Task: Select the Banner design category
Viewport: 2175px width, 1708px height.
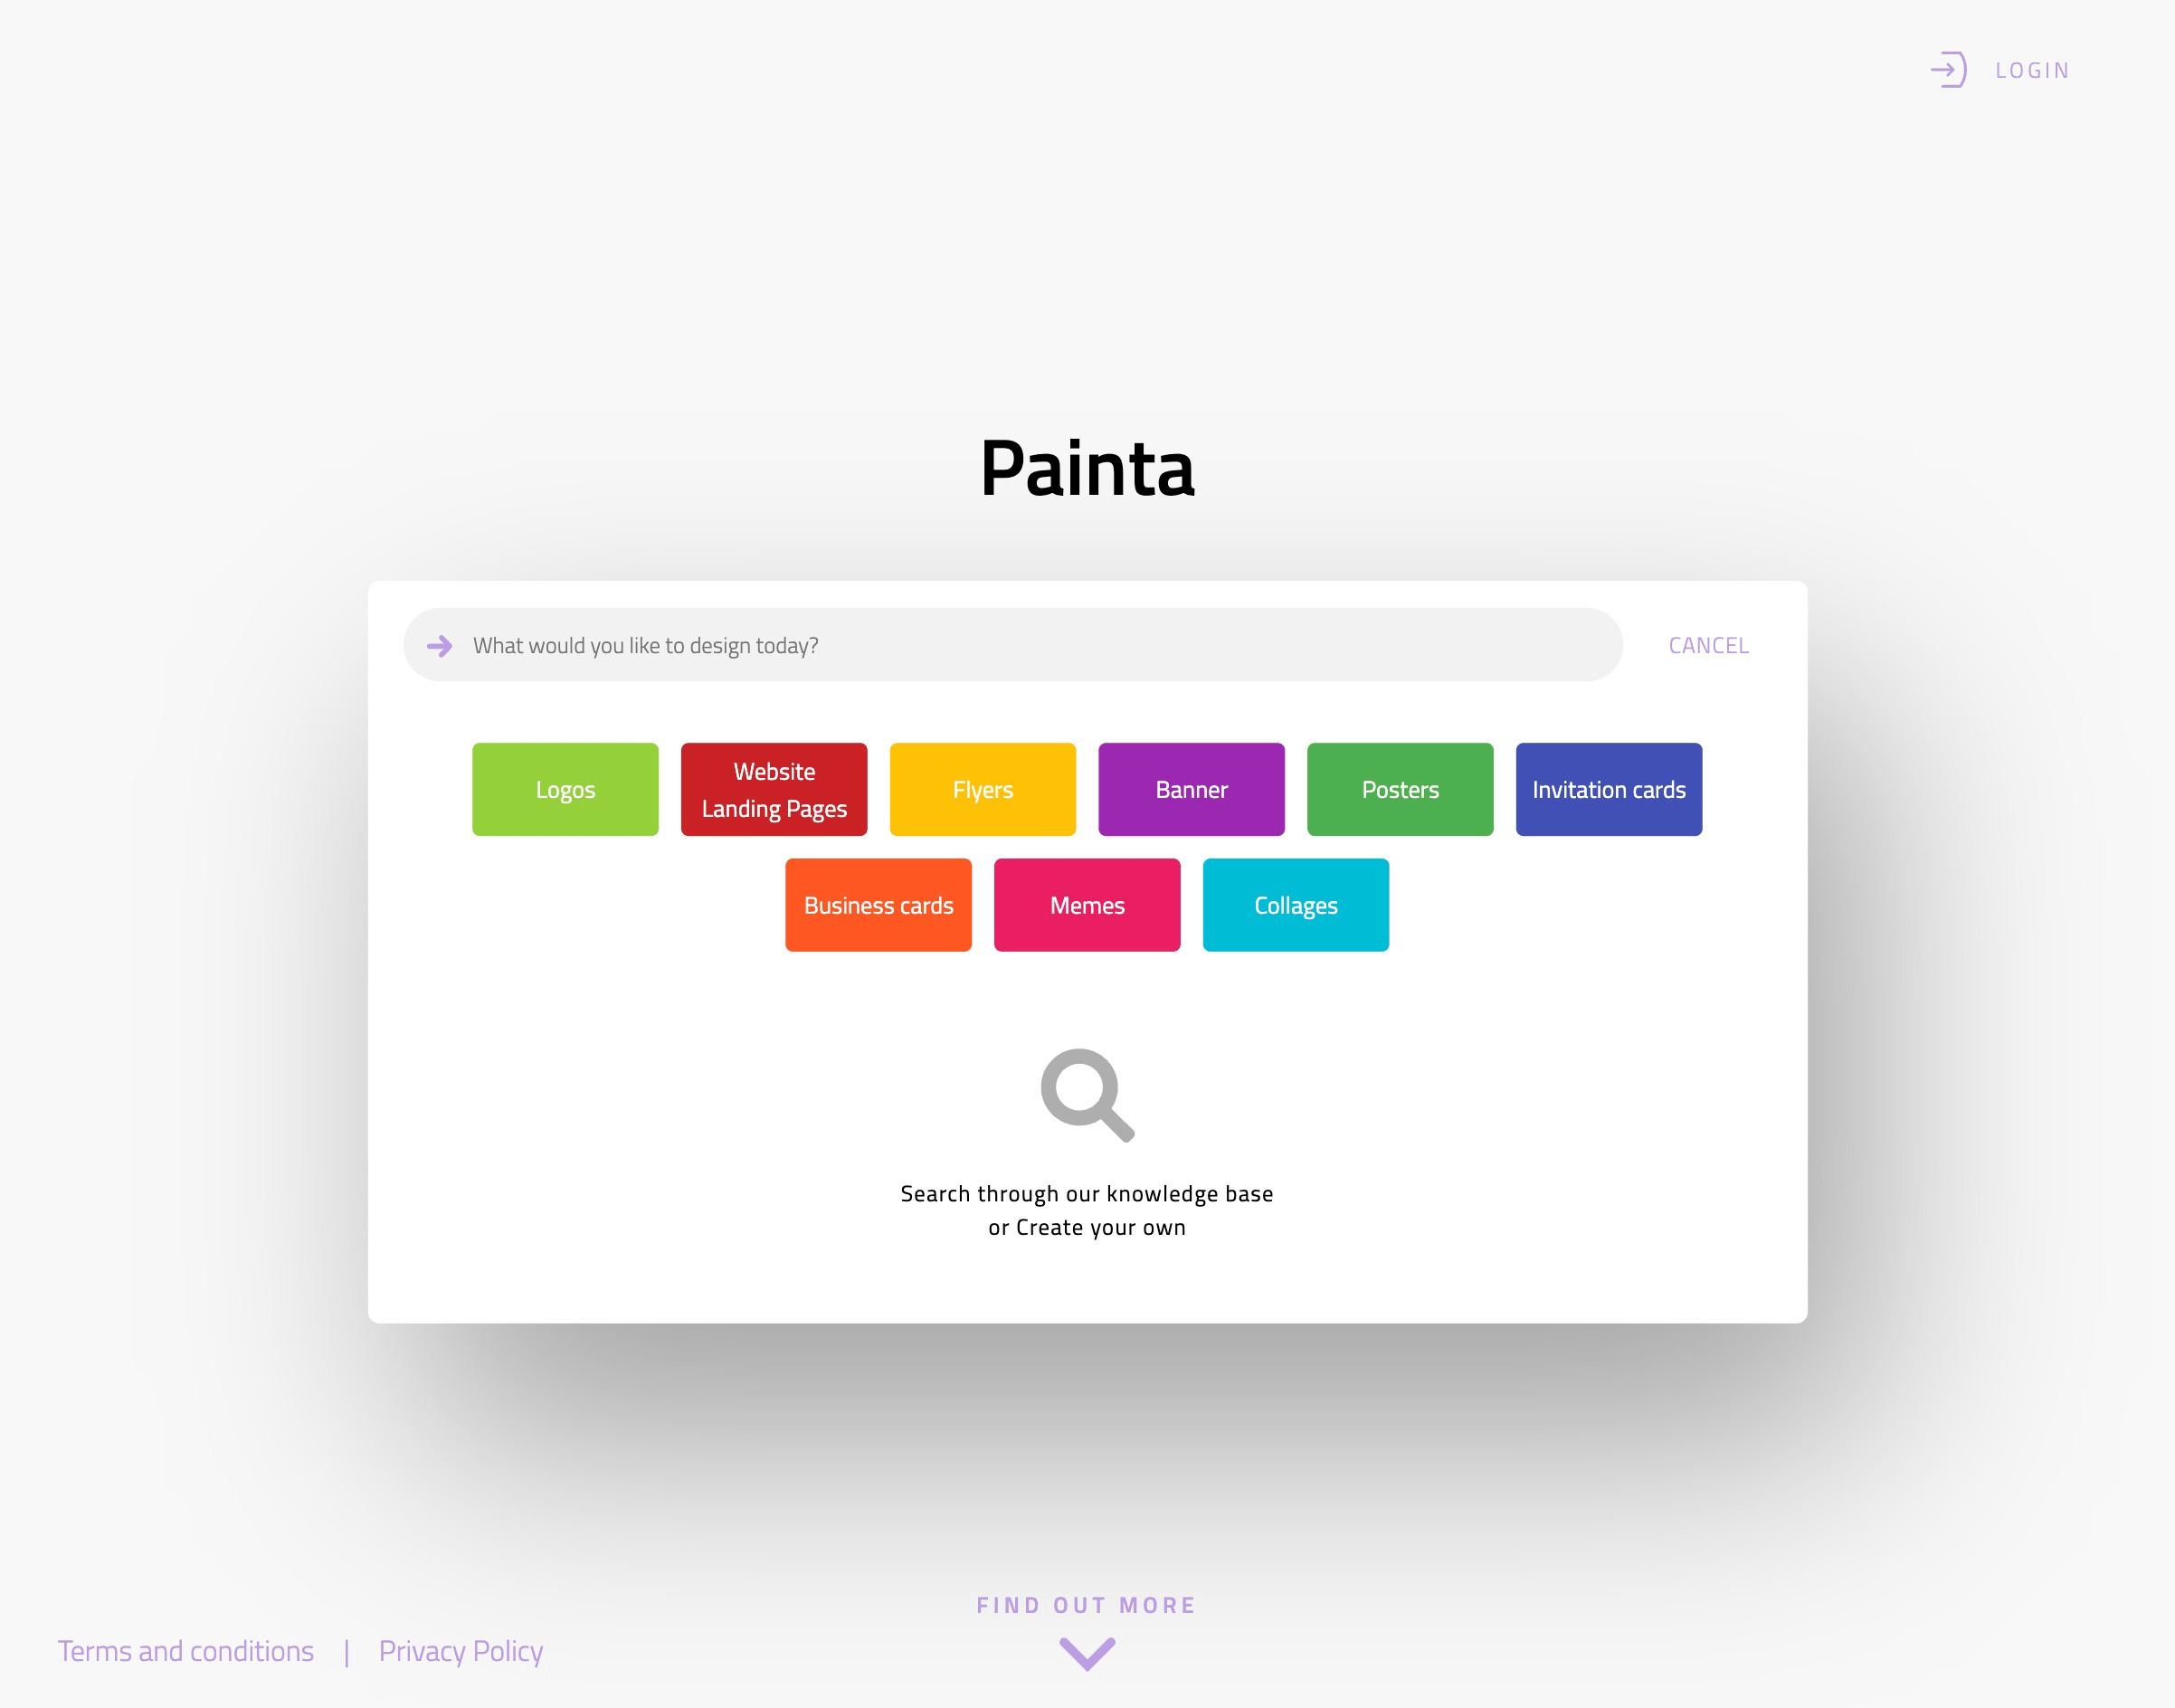Action: (x=1192, y=789)
